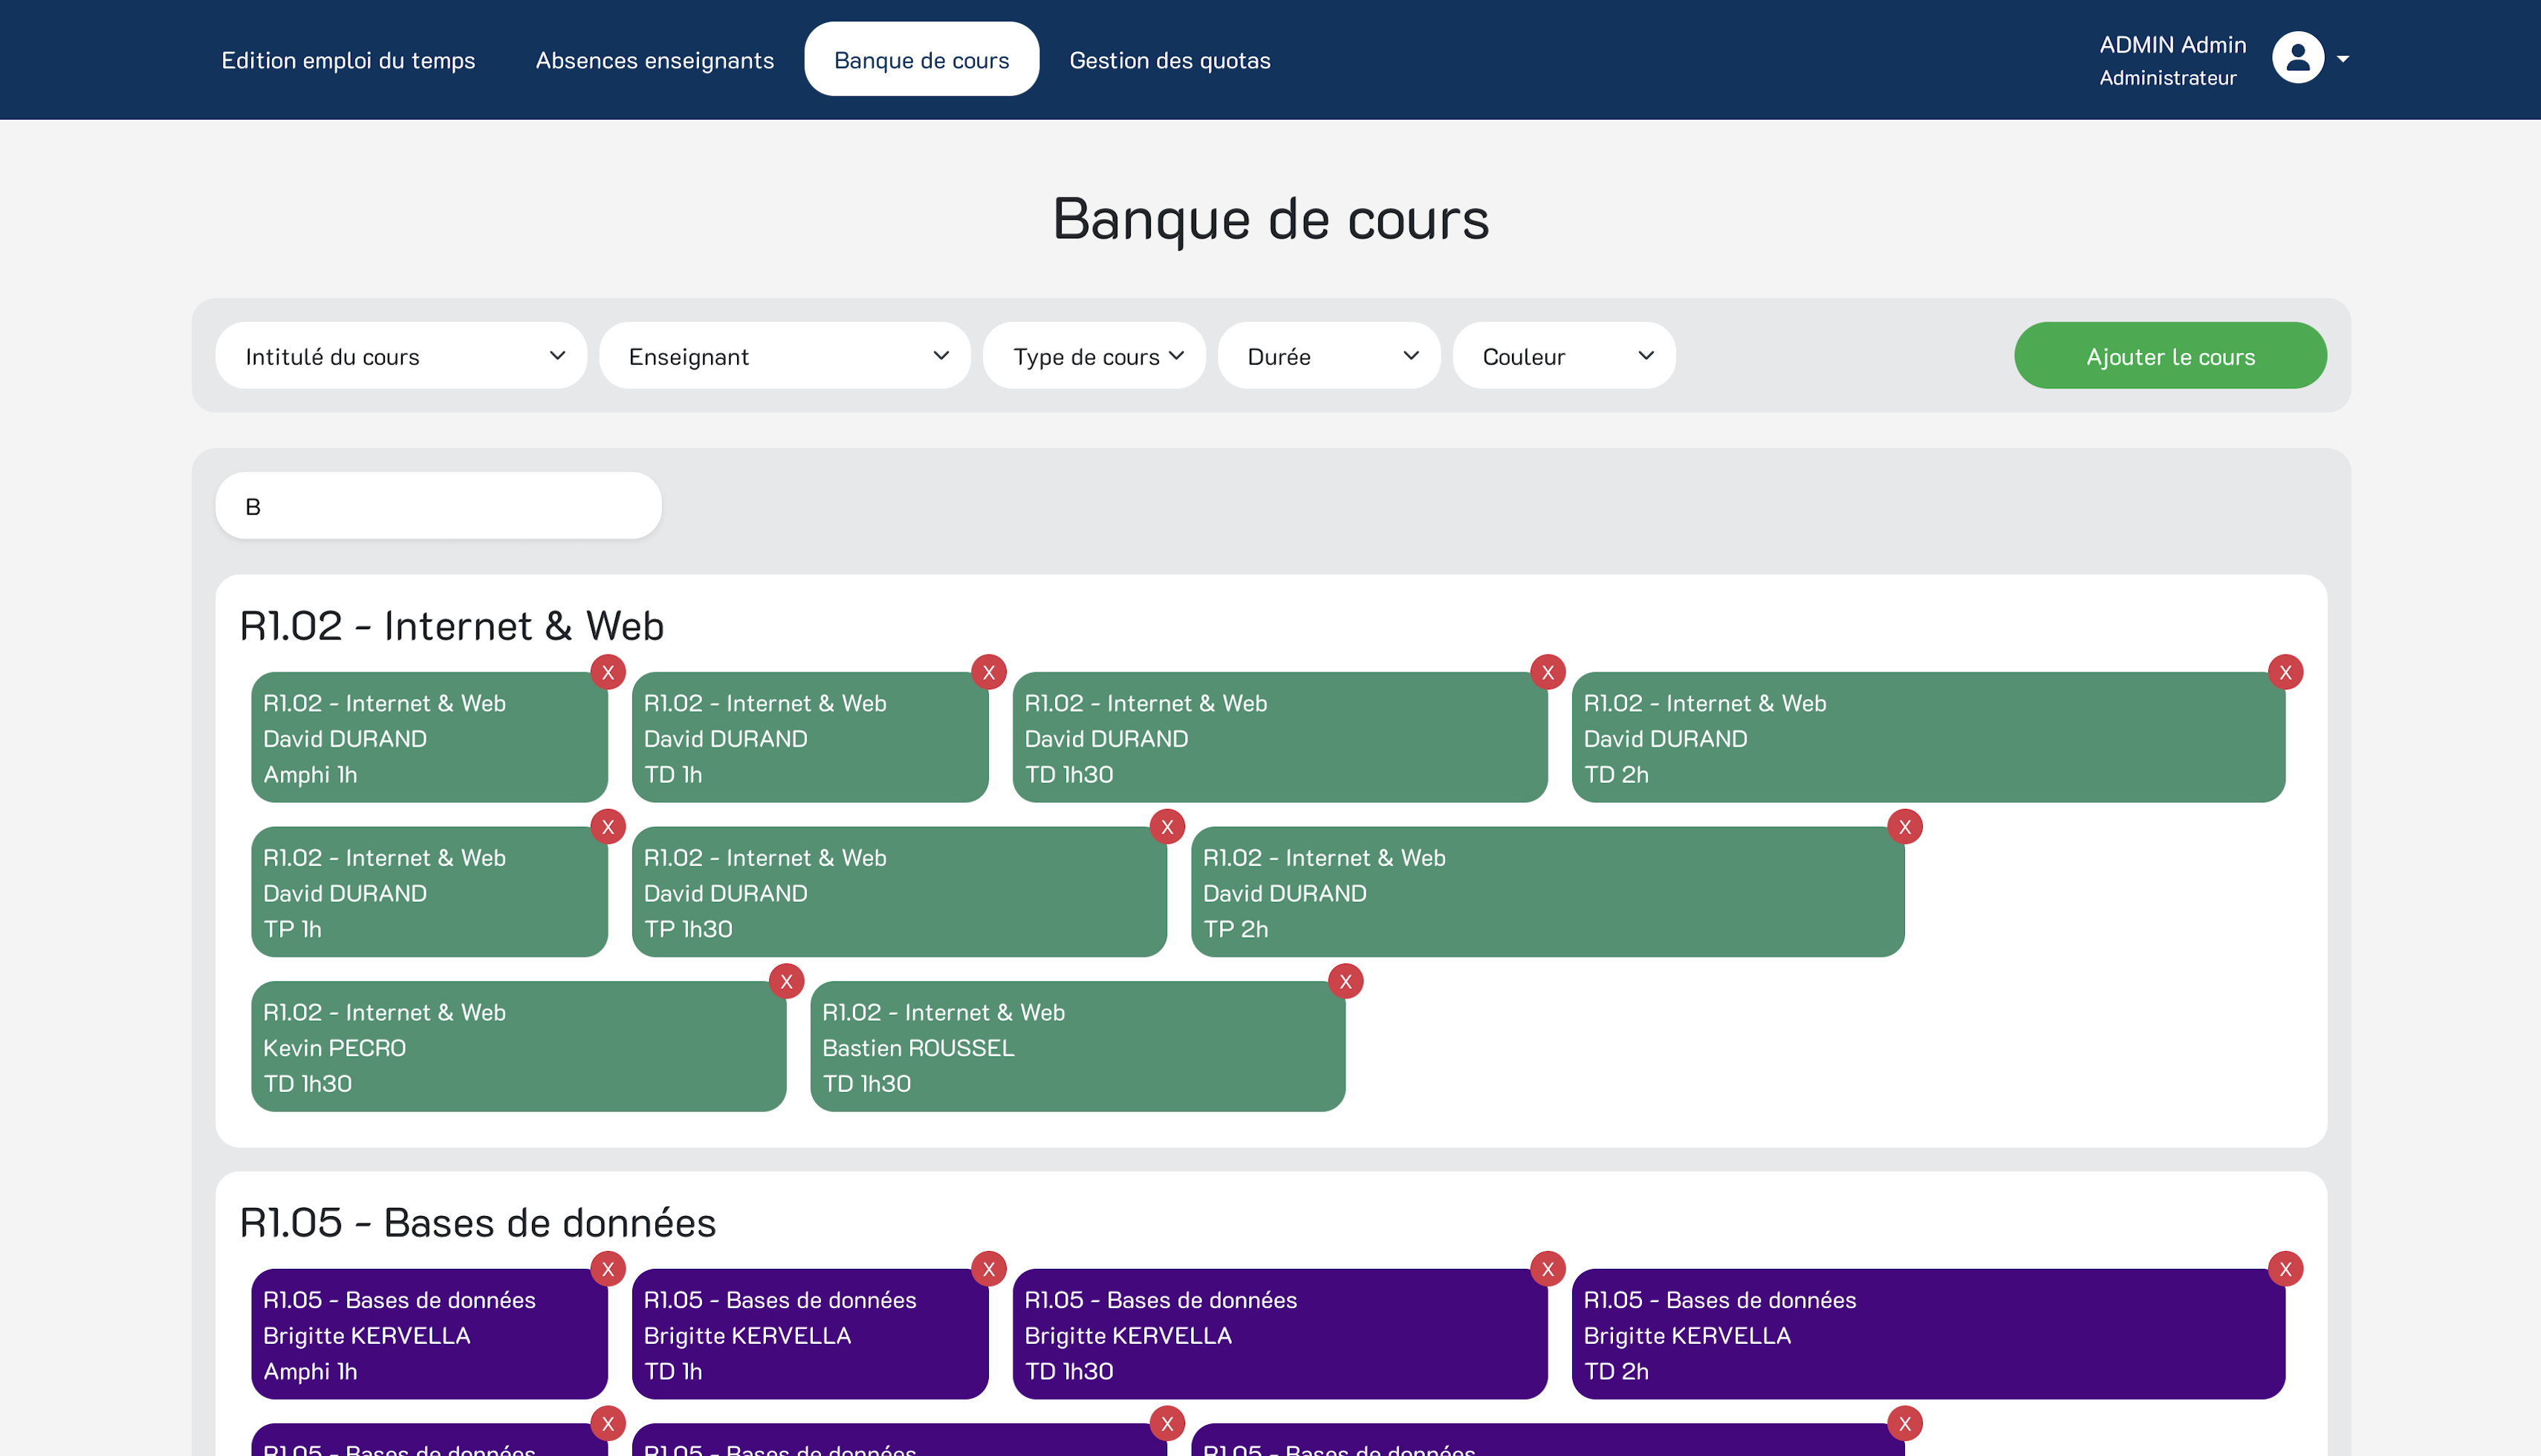The width and height of the screenshot is (2541, 1456).
Task: Expand the Intitulé du cours dropdown
Action: 401,356
